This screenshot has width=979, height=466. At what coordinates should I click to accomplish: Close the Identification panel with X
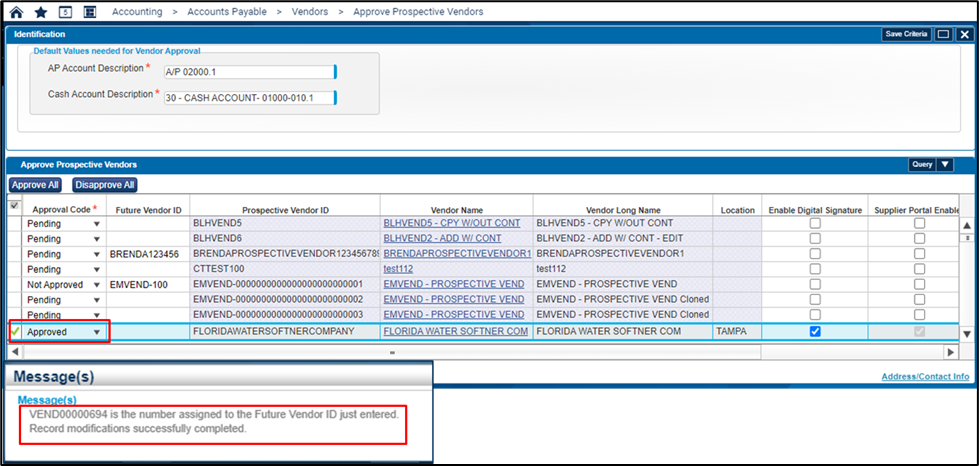click(962, 34)
